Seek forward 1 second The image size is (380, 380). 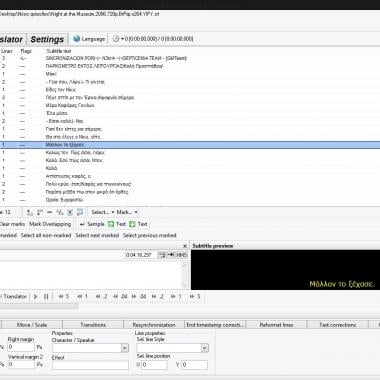176,297
